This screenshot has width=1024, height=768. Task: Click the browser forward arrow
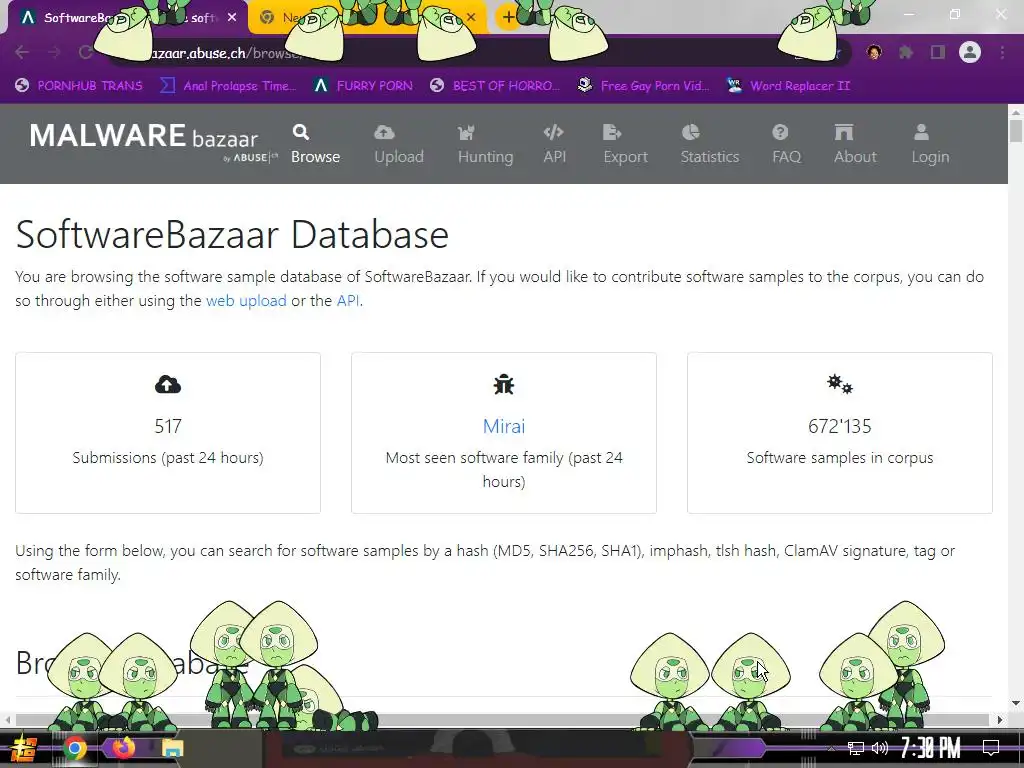54,52
